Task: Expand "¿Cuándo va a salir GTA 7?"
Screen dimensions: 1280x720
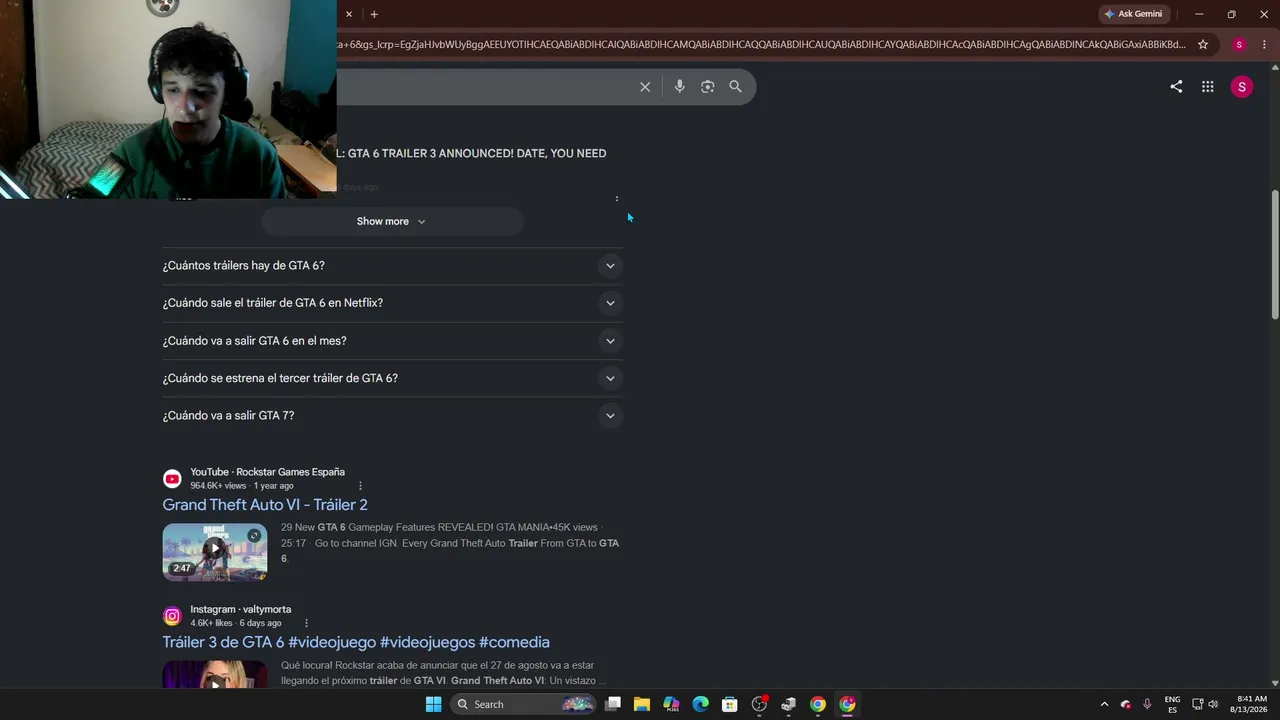Action: coord(392,416)
